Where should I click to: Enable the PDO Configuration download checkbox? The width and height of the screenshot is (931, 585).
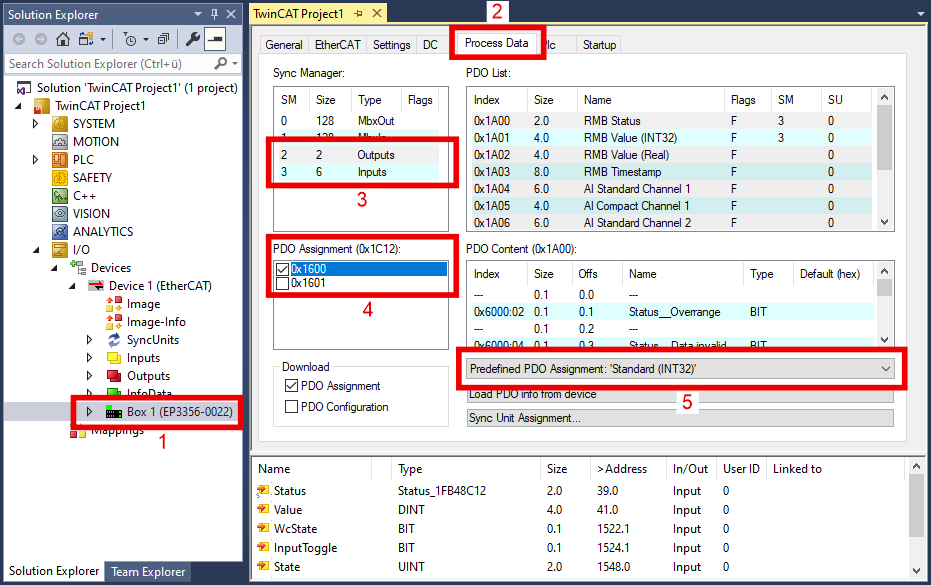pos(292,407)
